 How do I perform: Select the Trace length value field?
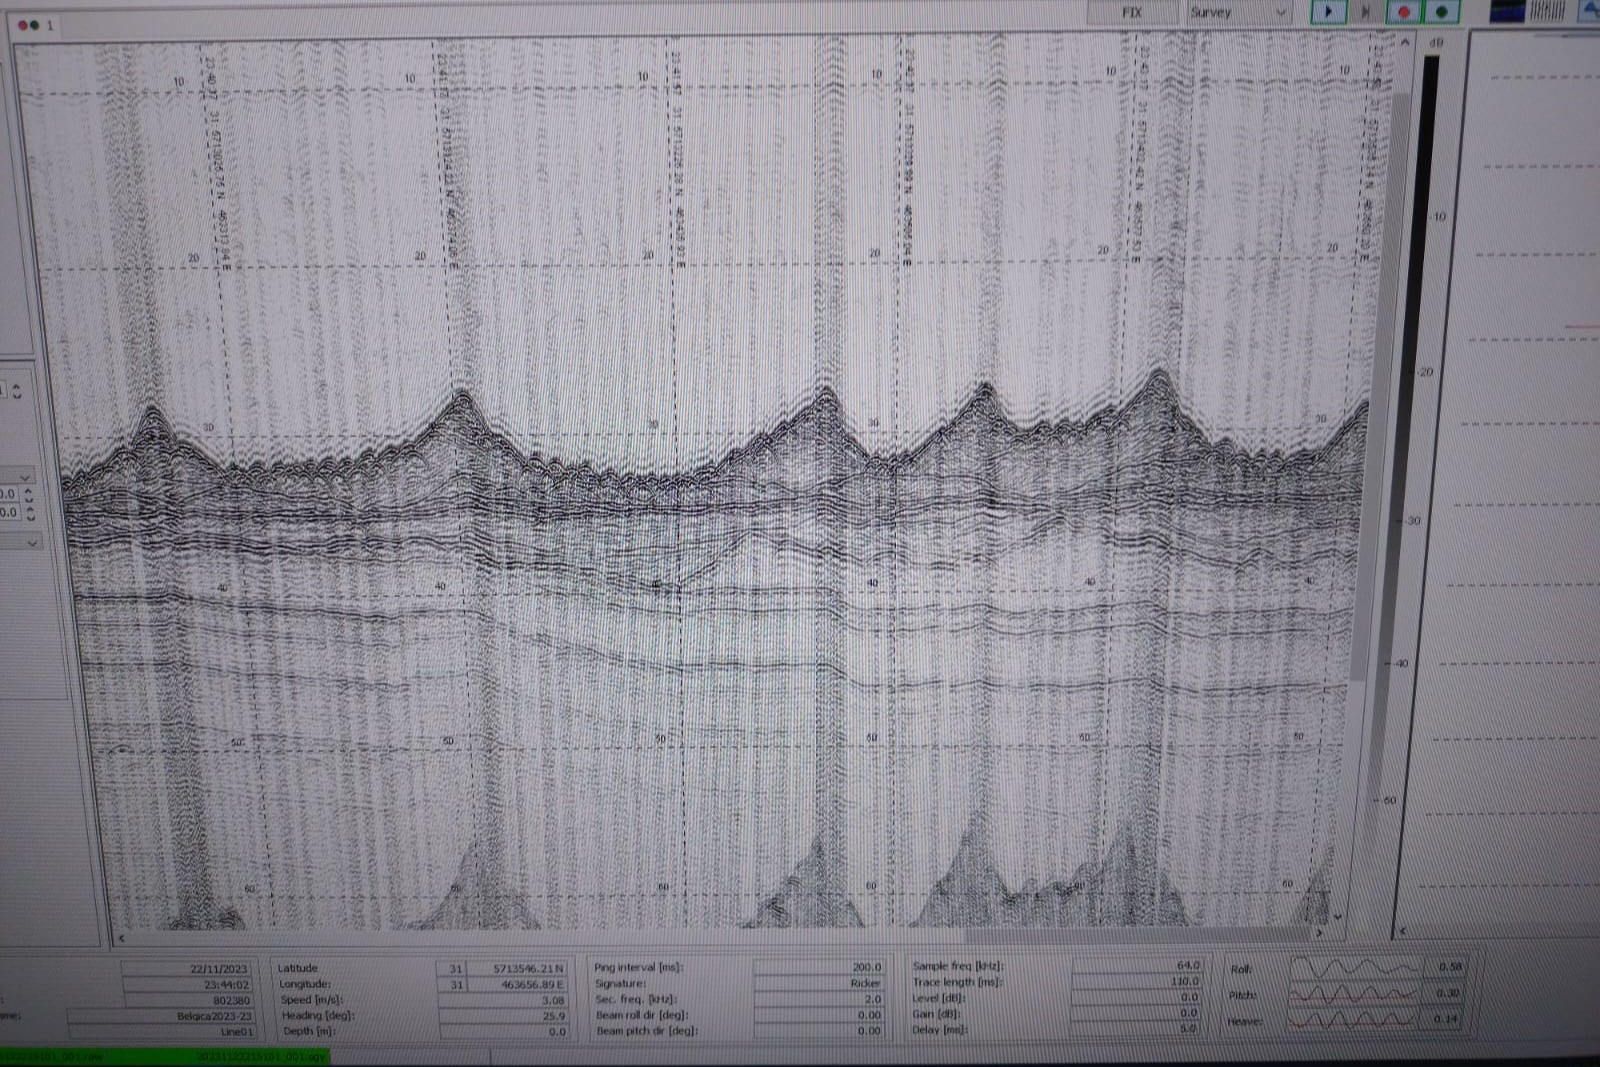(x=1136, y=981)
